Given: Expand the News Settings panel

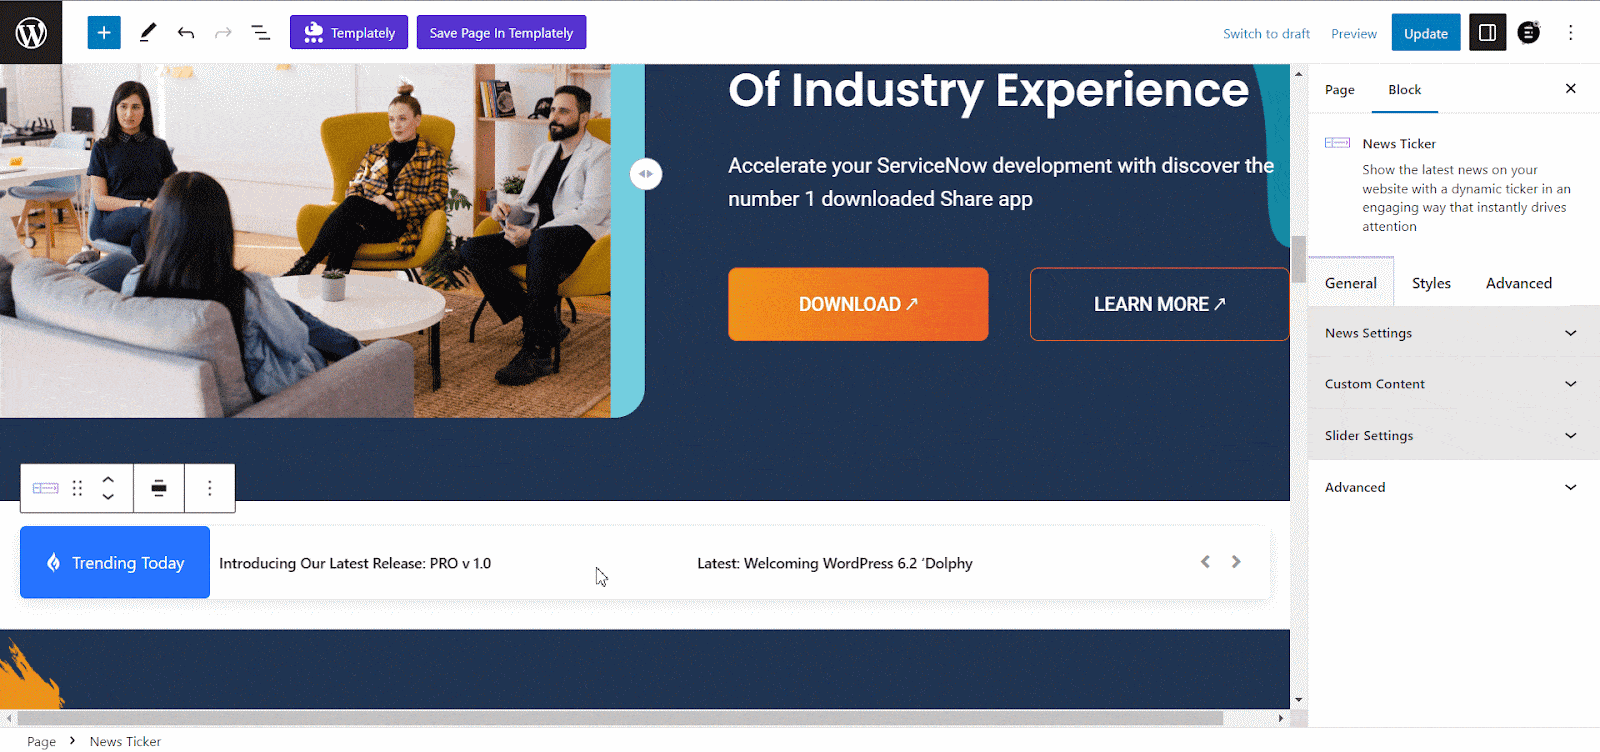Looking at the screenshot, I should coord(1453,333).
